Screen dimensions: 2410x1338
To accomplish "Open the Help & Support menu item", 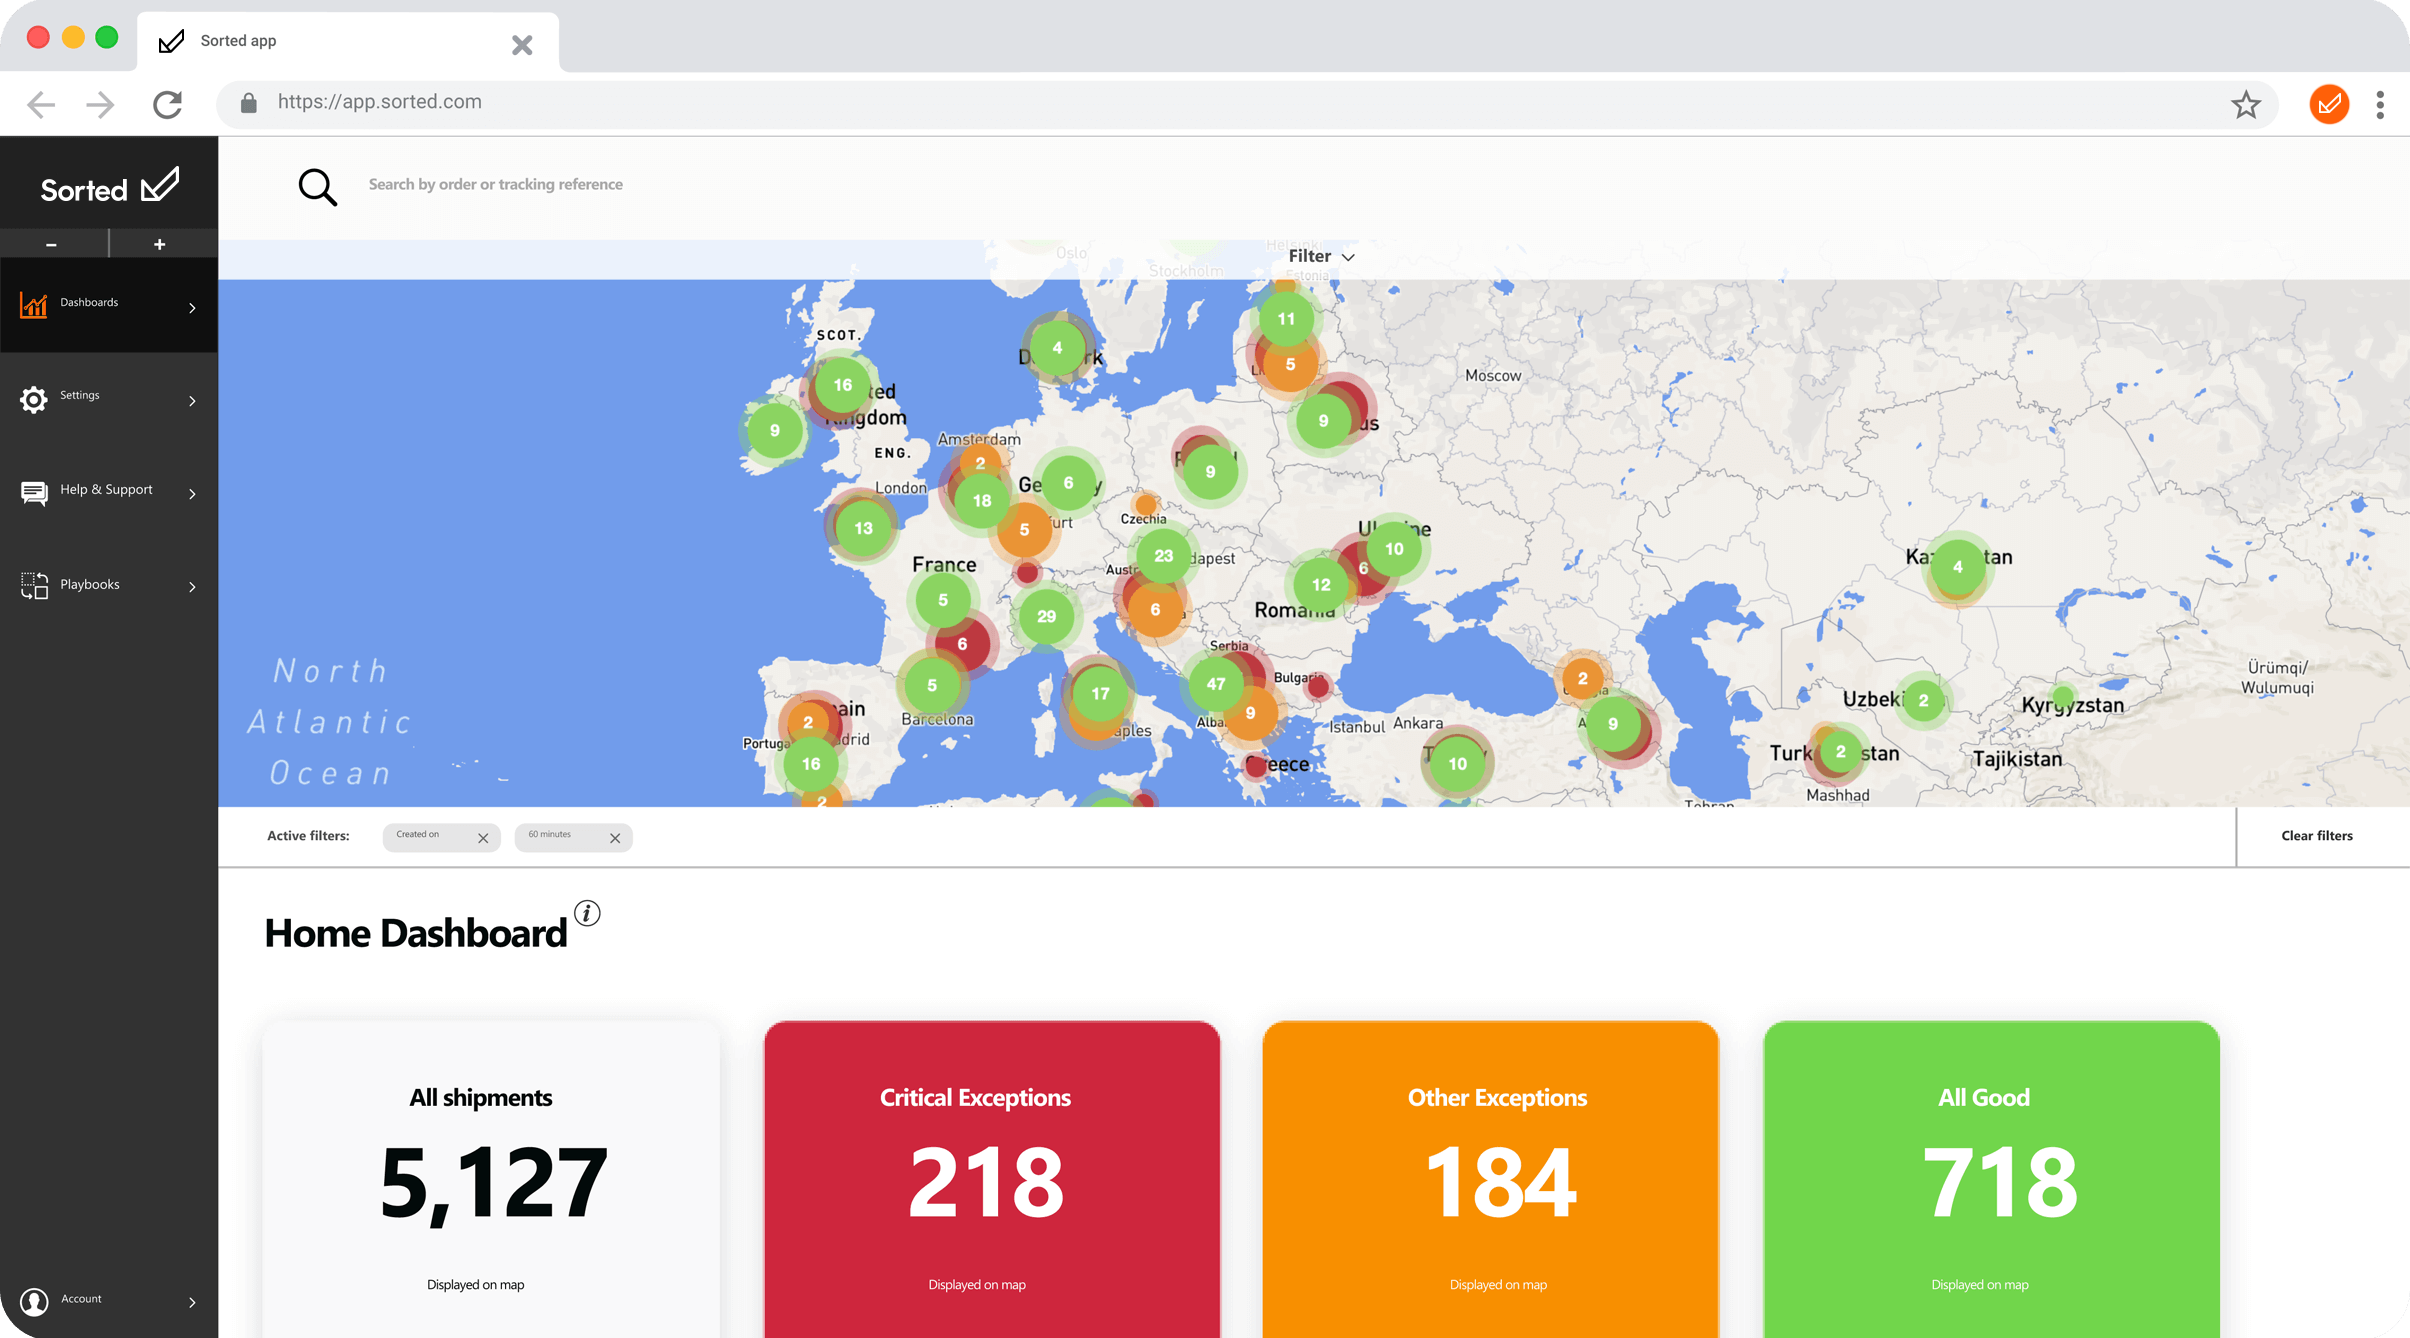I will 109,493.
